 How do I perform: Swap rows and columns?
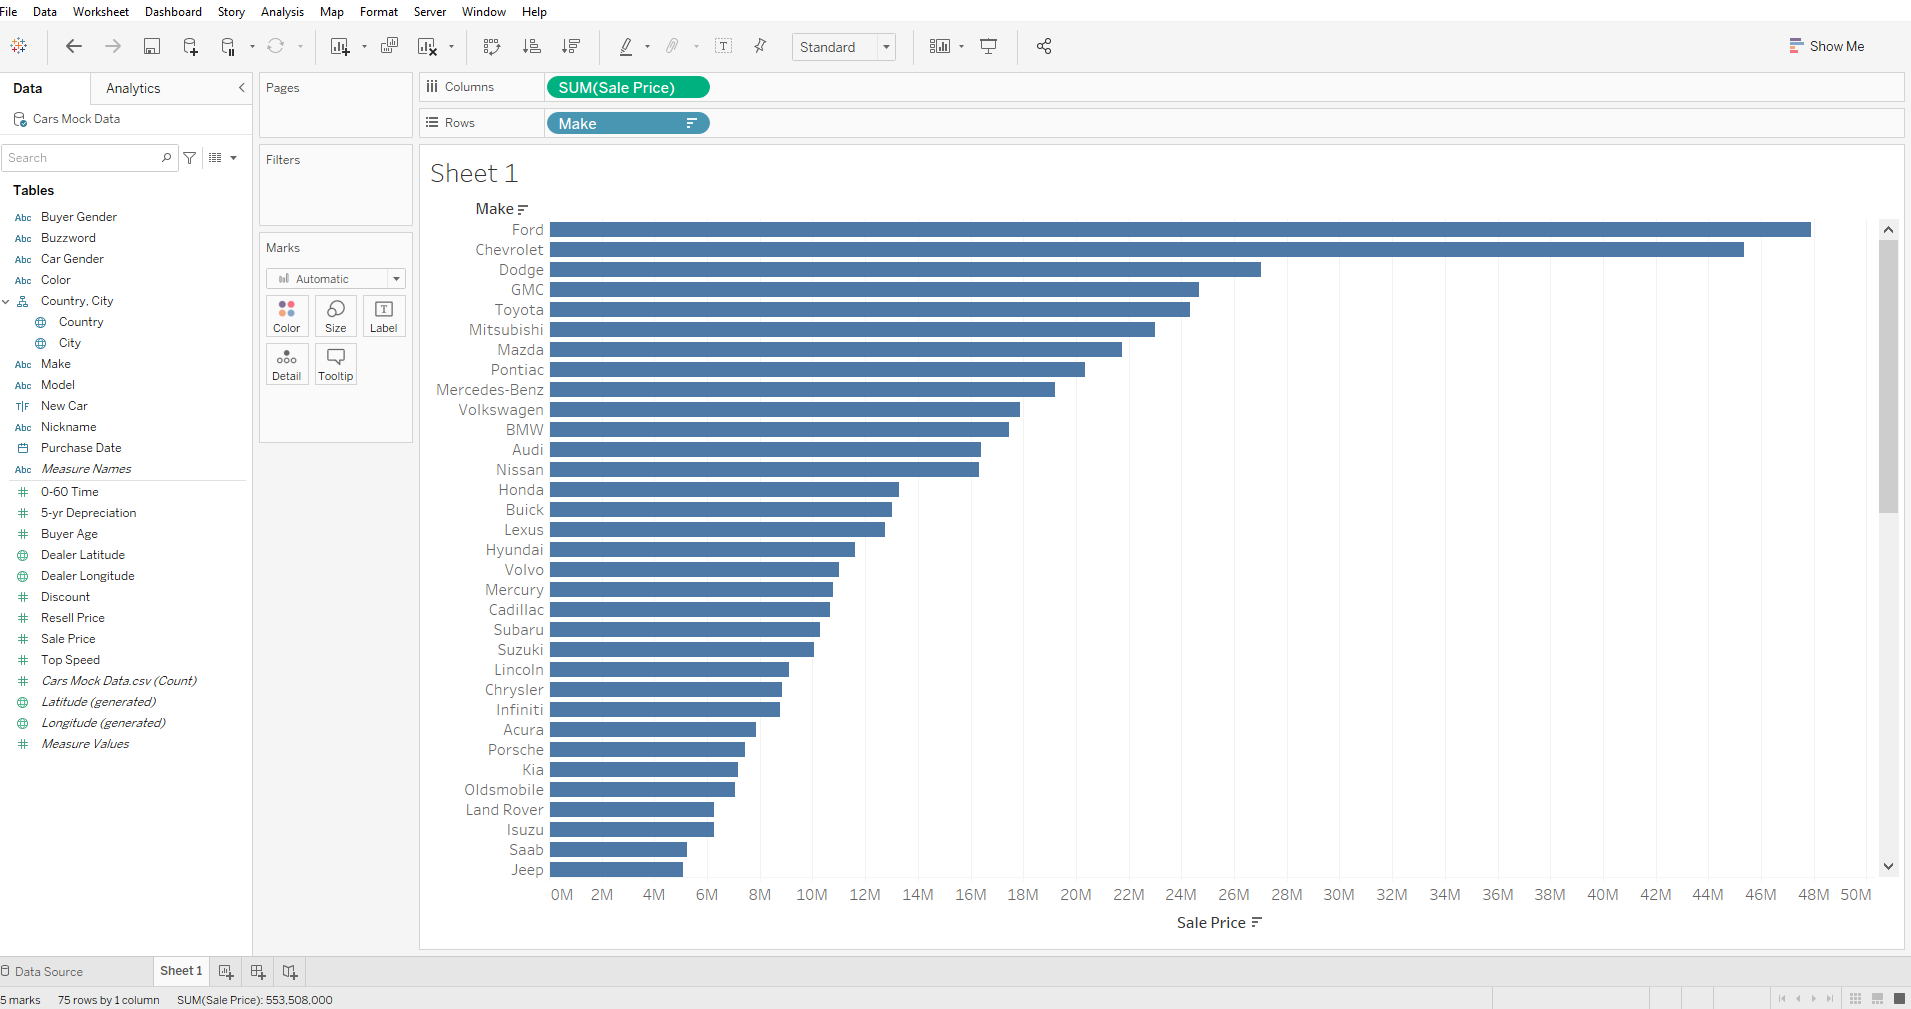click(492, 46)
